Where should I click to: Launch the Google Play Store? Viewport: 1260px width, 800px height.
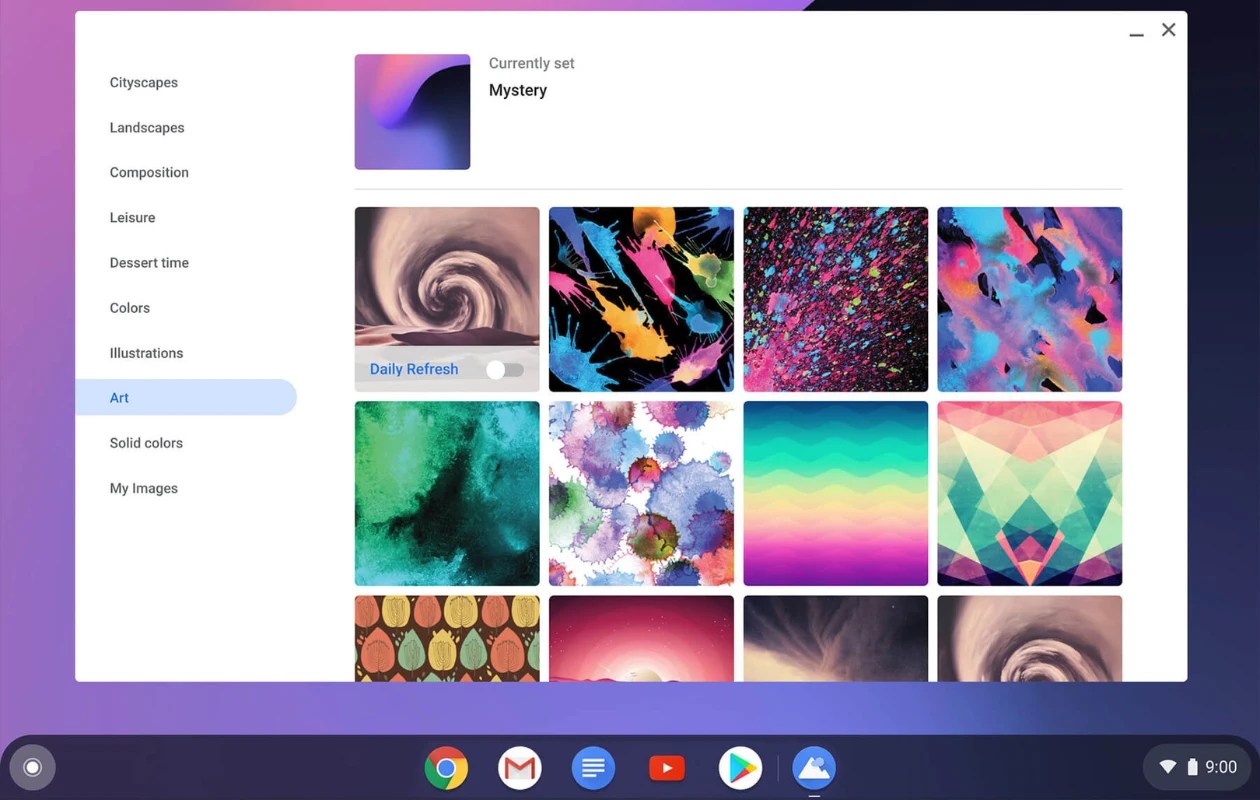pos(740,767)
